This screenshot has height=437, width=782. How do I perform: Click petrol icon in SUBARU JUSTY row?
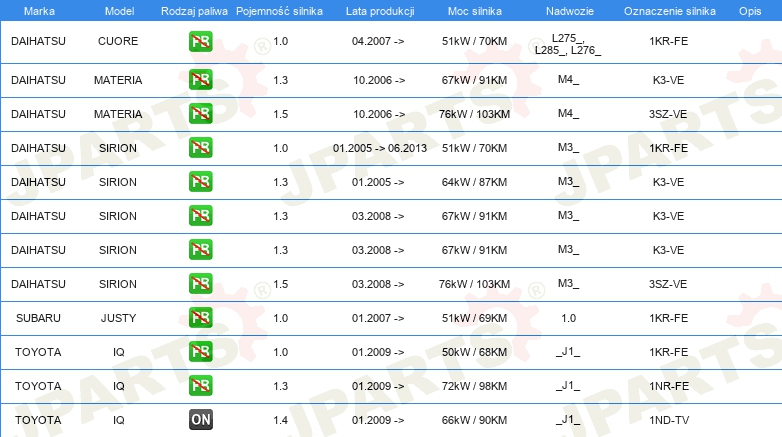pyautogui.click(x=200, y=317)
